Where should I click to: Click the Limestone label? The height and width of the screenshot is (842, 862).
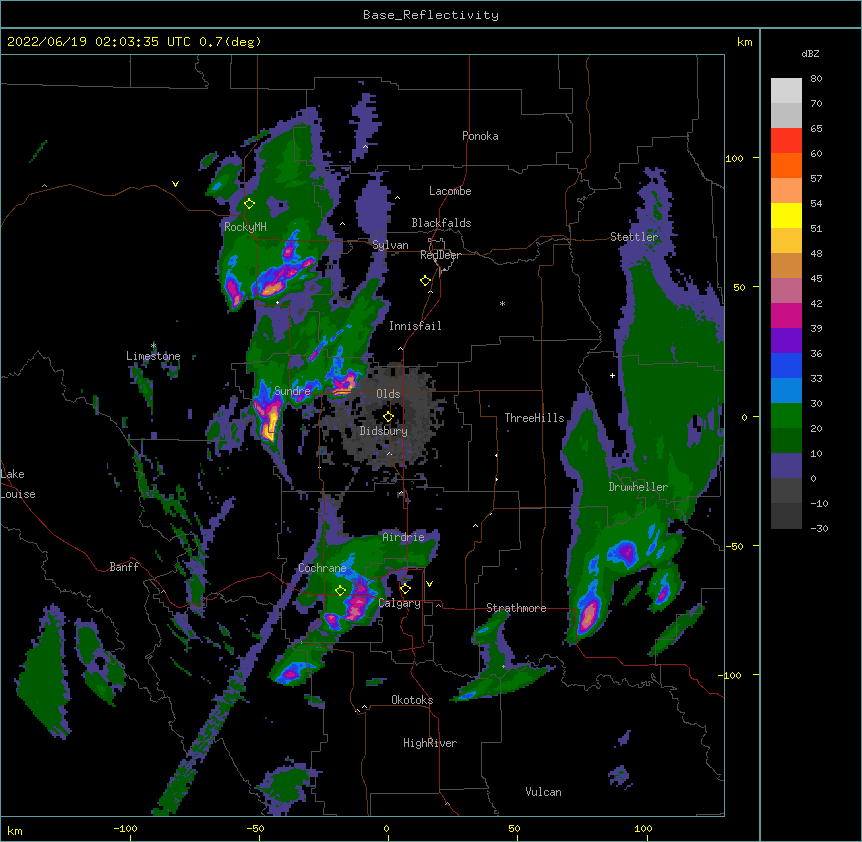pos(153,356)
